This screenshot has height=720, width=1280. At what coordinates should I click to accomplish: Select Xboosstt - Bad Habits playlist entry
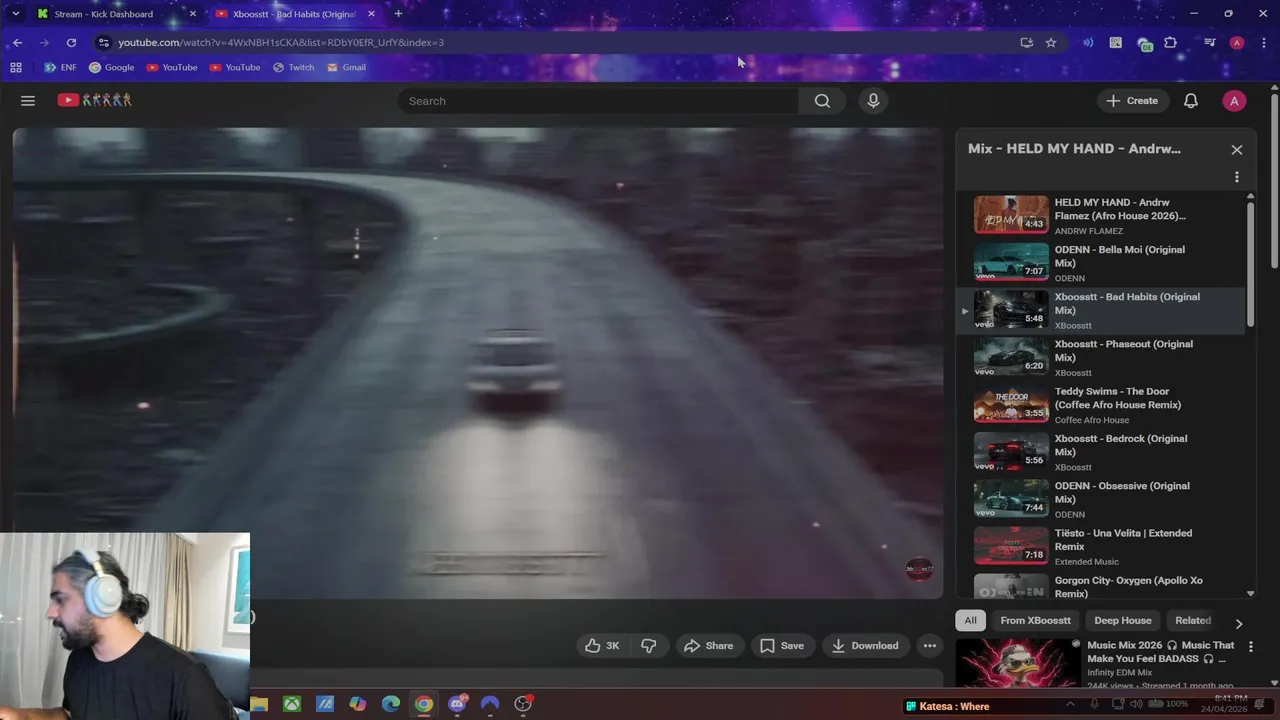pyautogui.click(x=1100, y=310)
